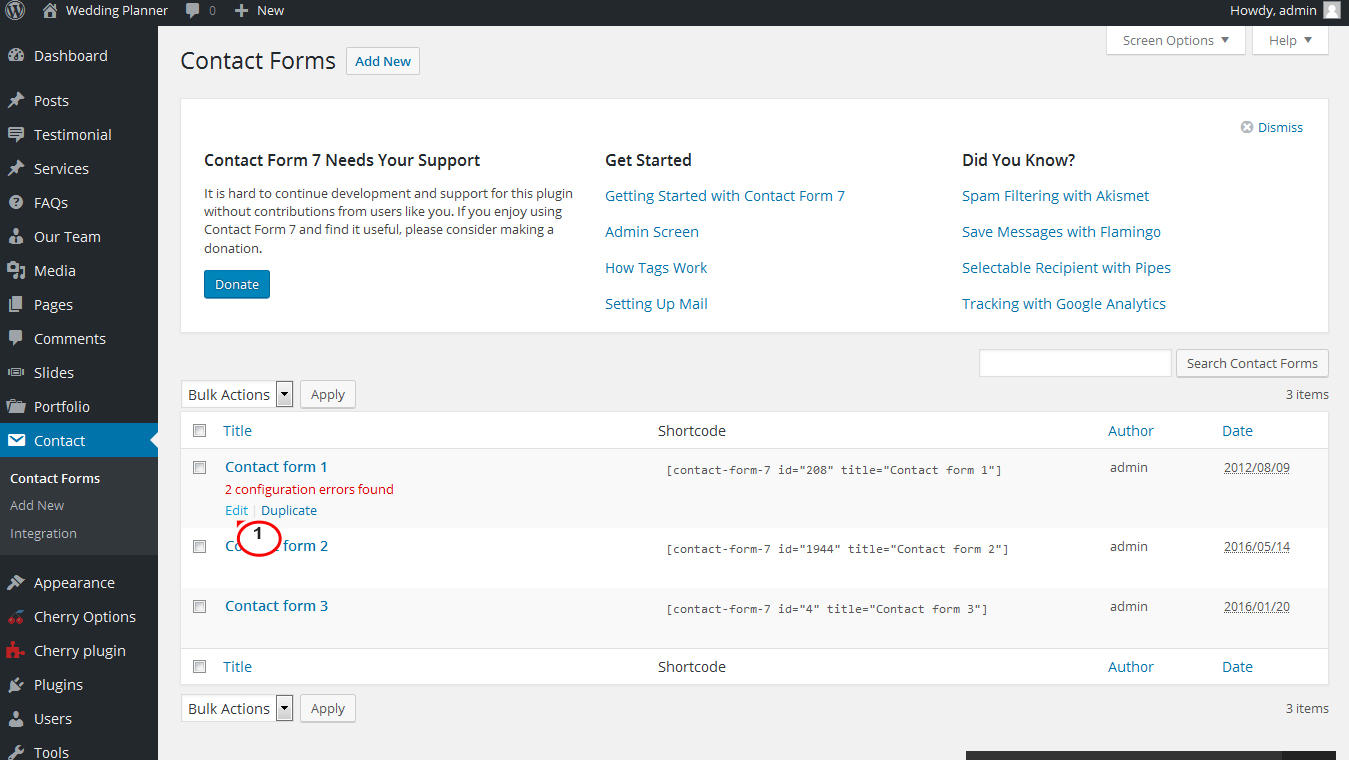Click the Testimonial sidebar icon
This screenshot has width=1349, height=760.
[16, 135]
